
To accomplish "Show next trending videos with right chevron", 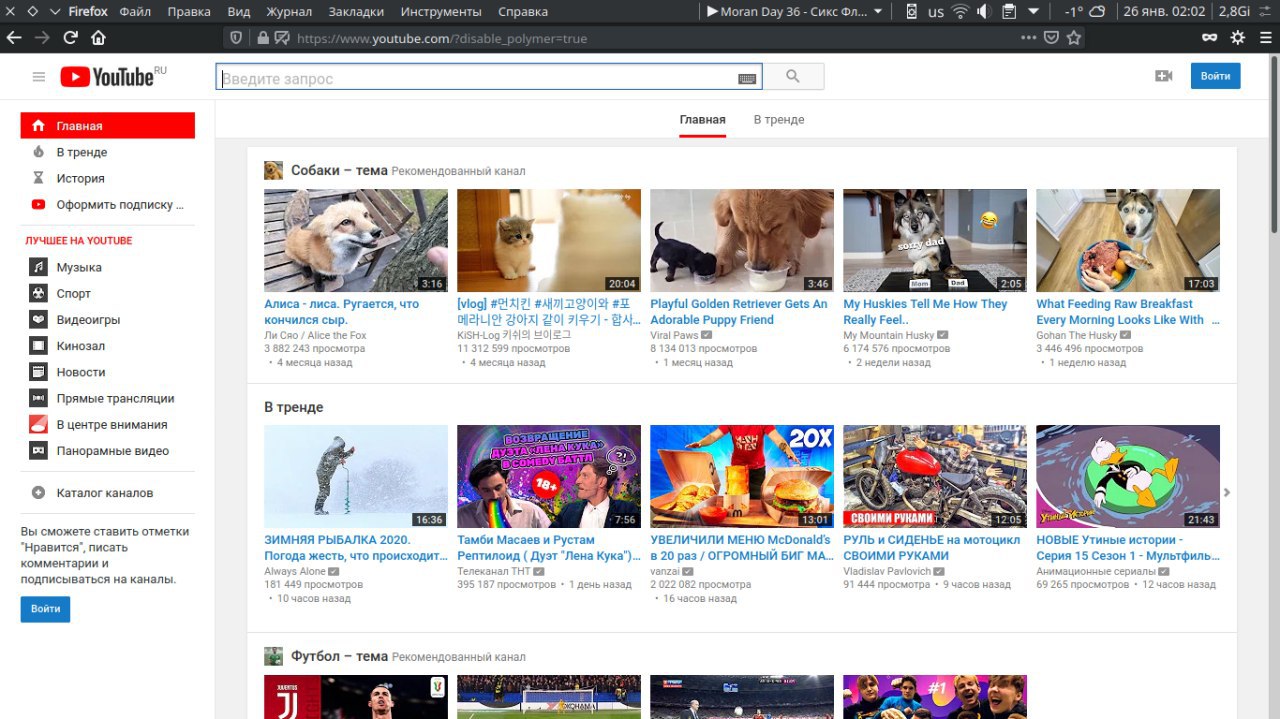I will click(1227, 493).
